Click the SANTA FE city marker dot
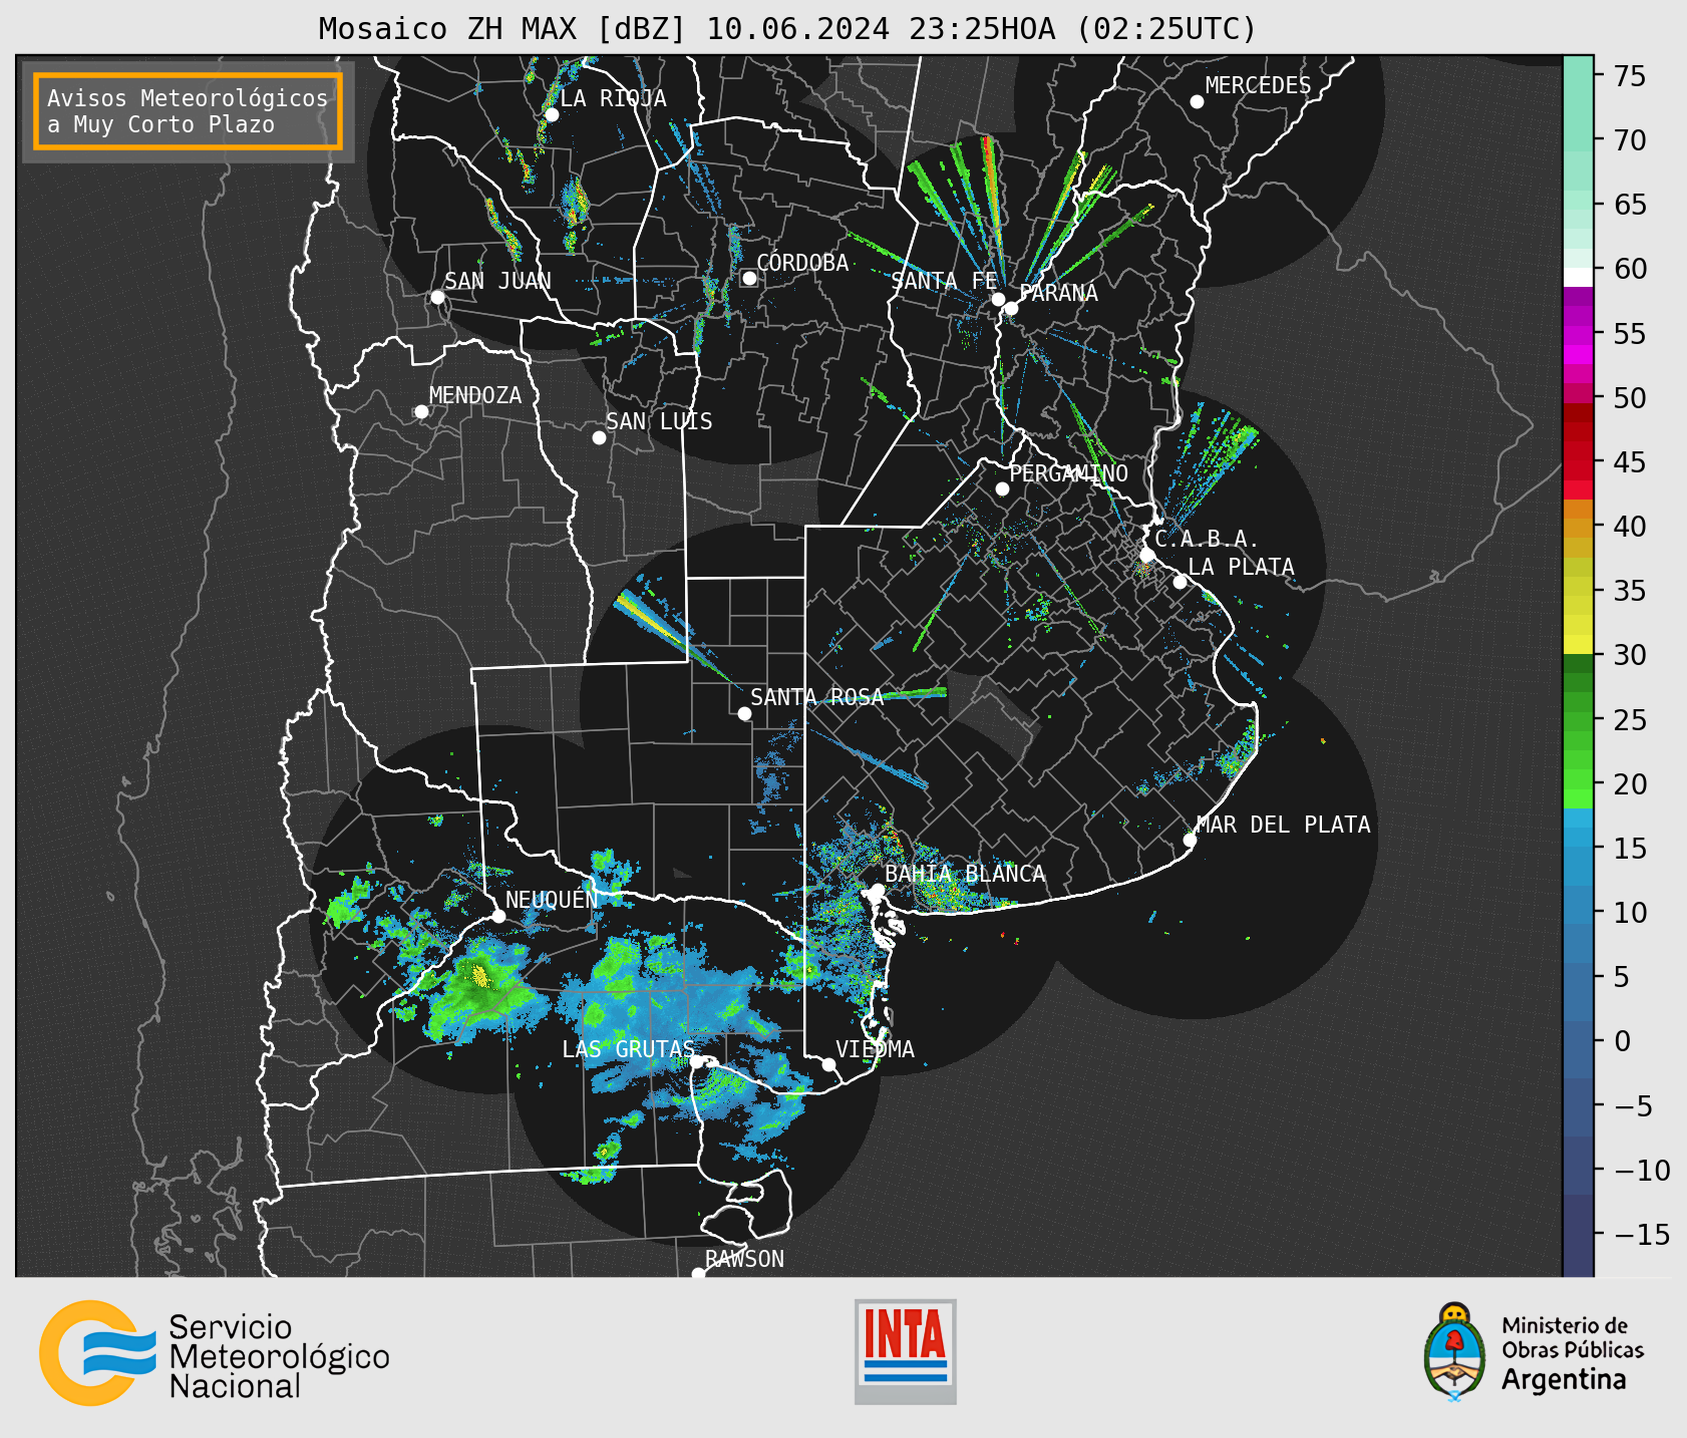The width and height of the screenshot is (1687, 1438). 998,299
